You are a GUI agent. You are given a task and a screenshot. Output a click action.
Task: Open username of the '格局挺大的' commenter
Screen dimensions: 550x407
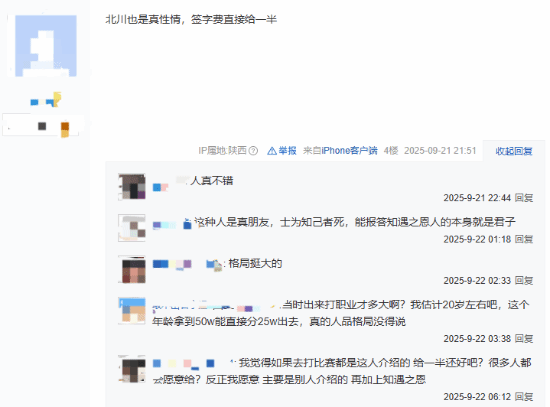pyautogui.click(x=188, y=264)
